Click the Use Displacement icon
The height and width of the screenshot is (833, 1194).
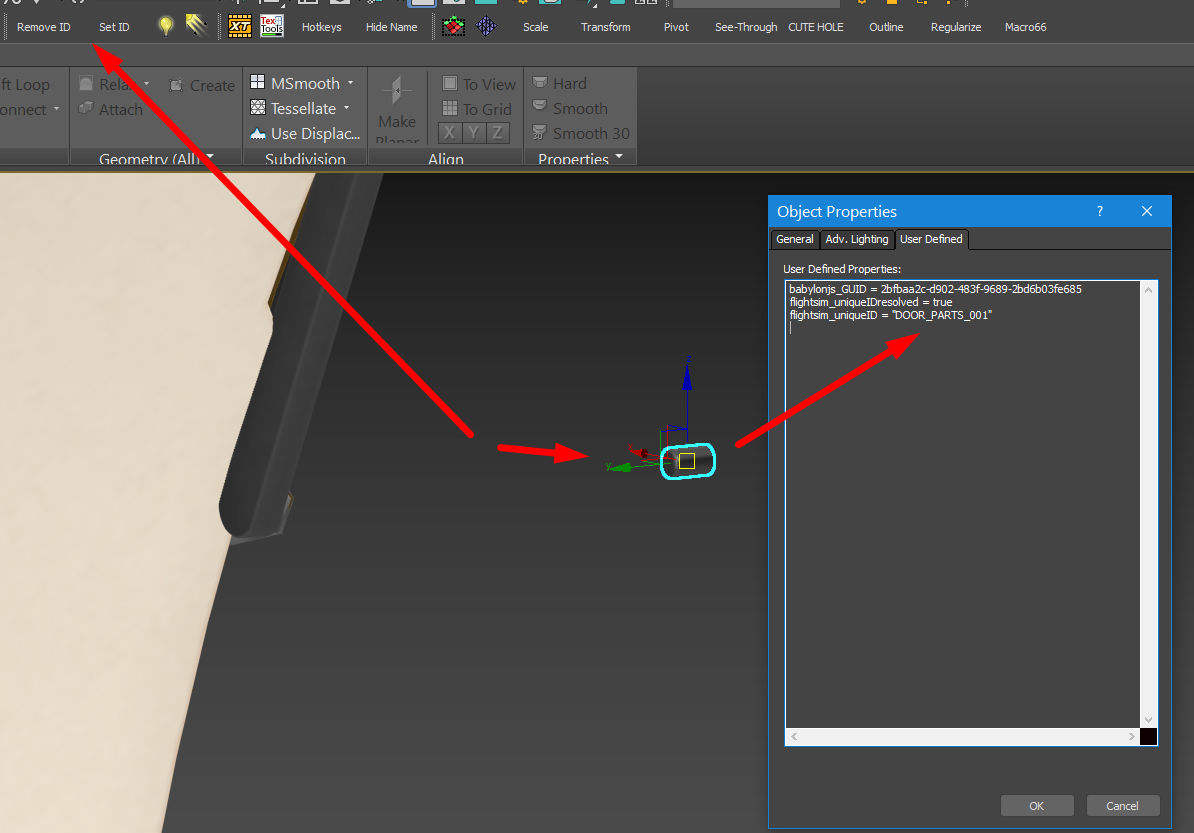(258, 133)
